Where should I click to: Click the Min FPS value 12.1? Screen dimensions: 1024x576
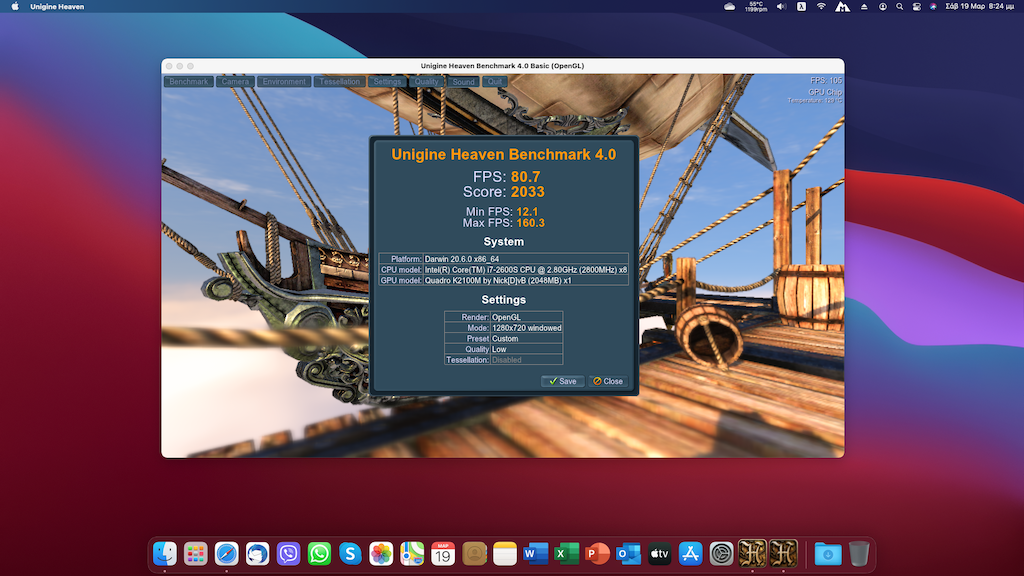click(527, 212)
